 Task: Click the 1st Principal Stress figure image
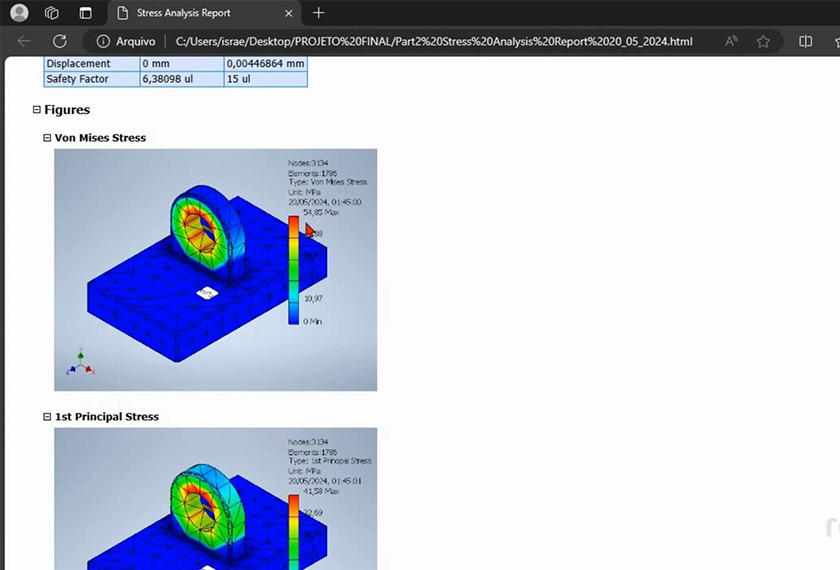tap(180, 498)
